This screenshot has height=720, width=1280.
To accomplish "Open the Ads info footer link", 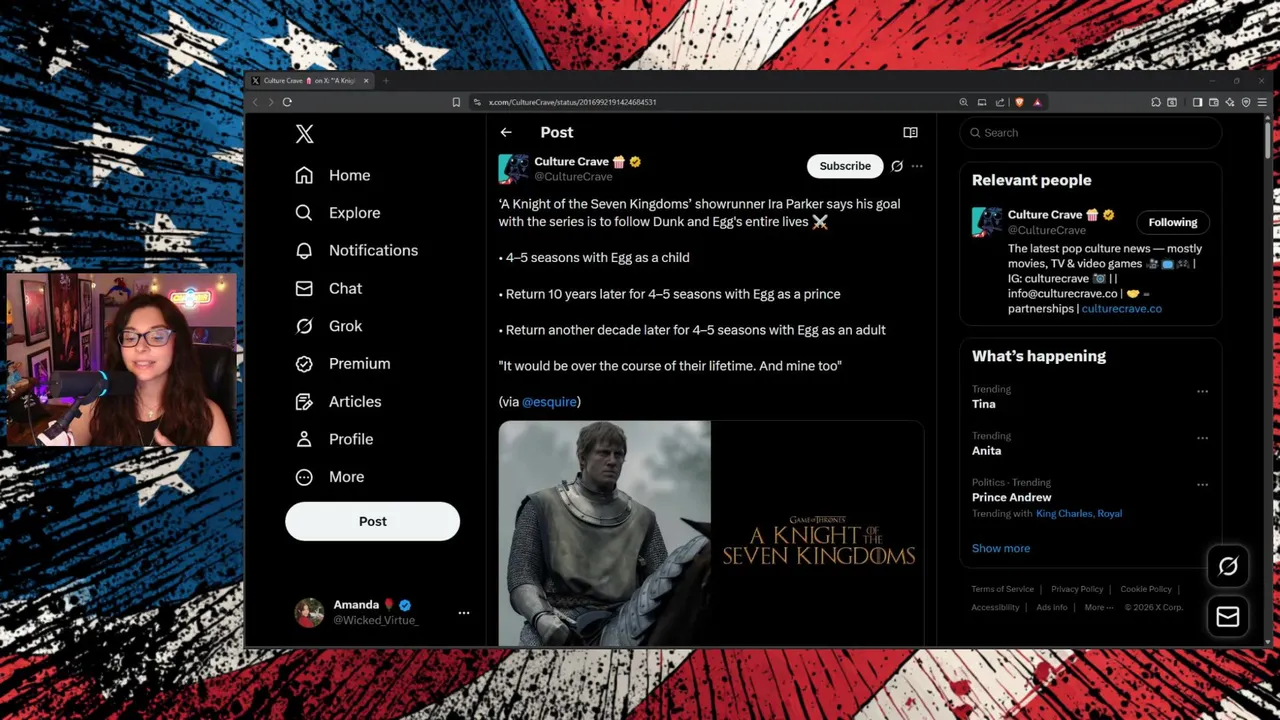I will [x=1052, y=607].
